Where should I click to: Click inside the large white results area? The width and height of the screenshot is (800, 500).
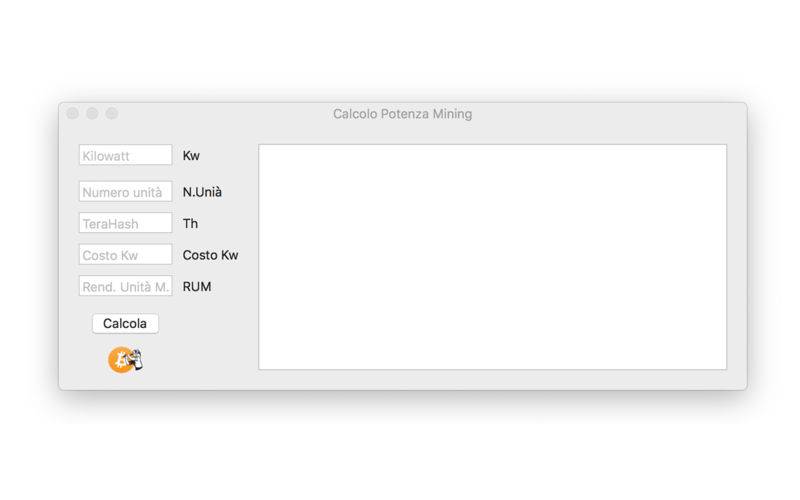(493, 257)
